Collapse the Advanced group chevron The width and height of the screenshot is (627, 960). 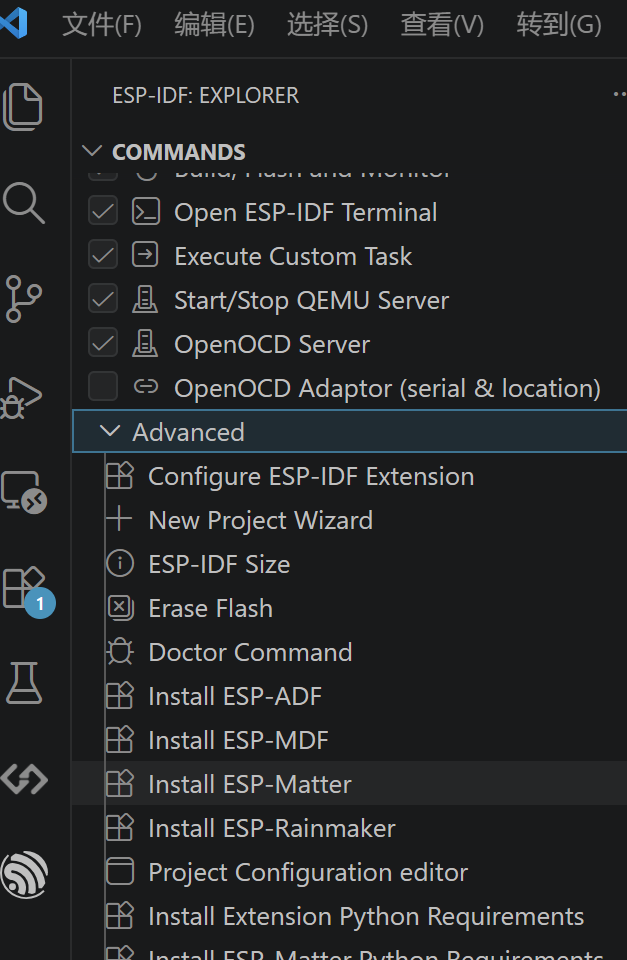pos(110,432)
